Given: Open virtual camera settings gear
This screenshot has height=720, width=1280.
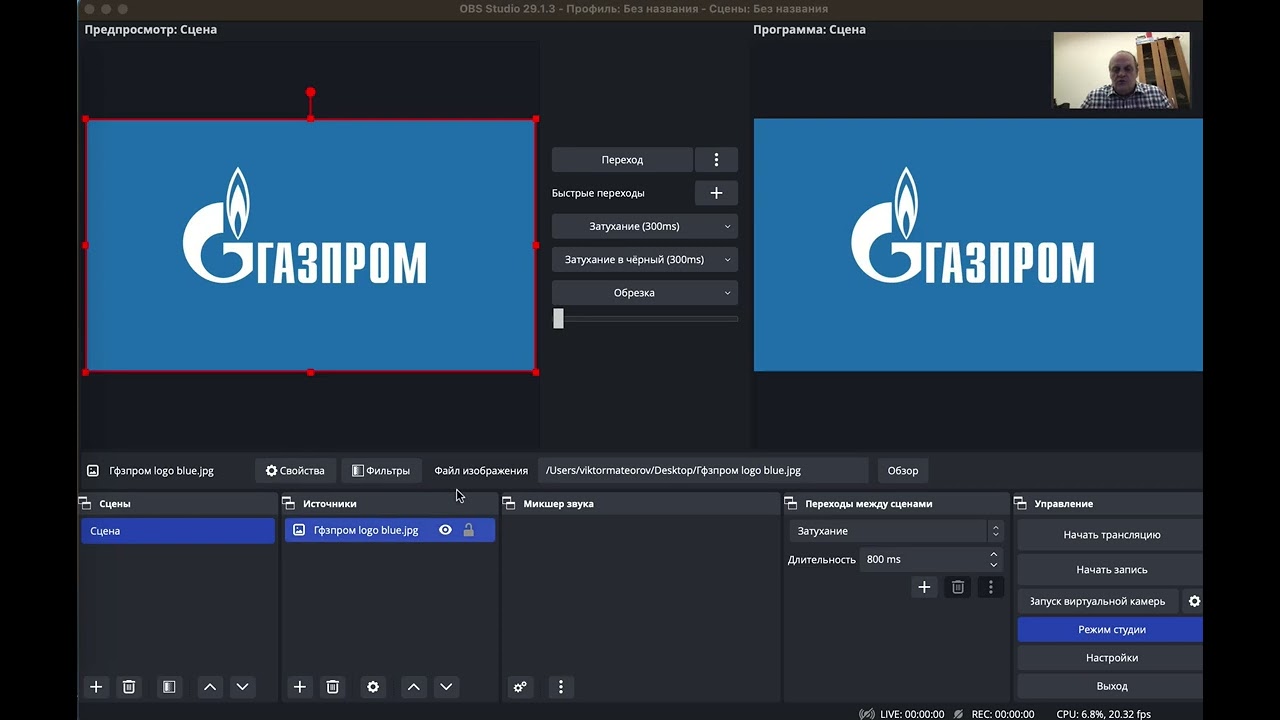Looking at the screenshot, I should (1194, 601).
